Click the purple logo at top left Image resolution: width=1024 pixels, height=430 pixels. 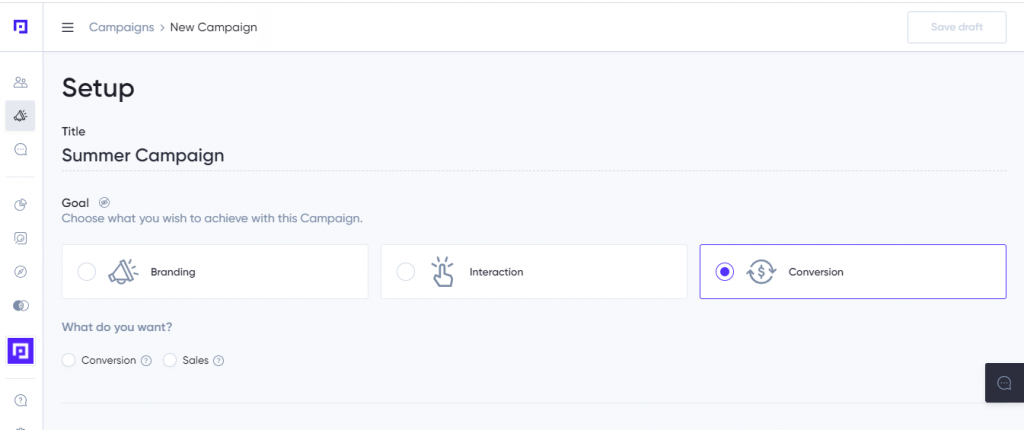tap(21, 27)
